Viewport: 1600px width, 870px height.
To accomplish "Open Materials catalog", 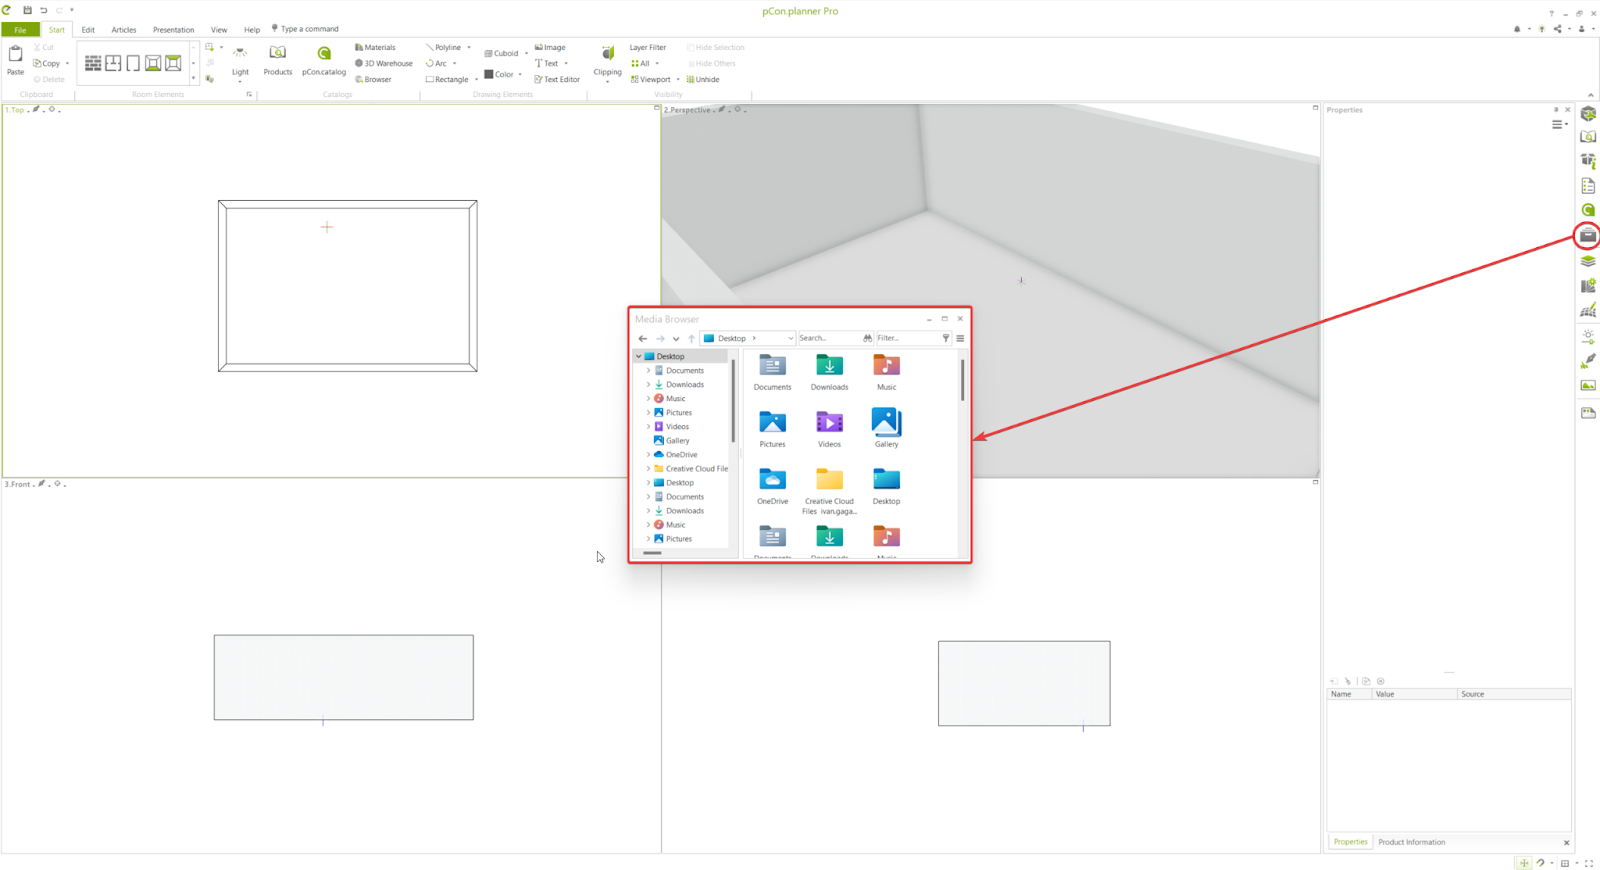I will tap(375, 47).
